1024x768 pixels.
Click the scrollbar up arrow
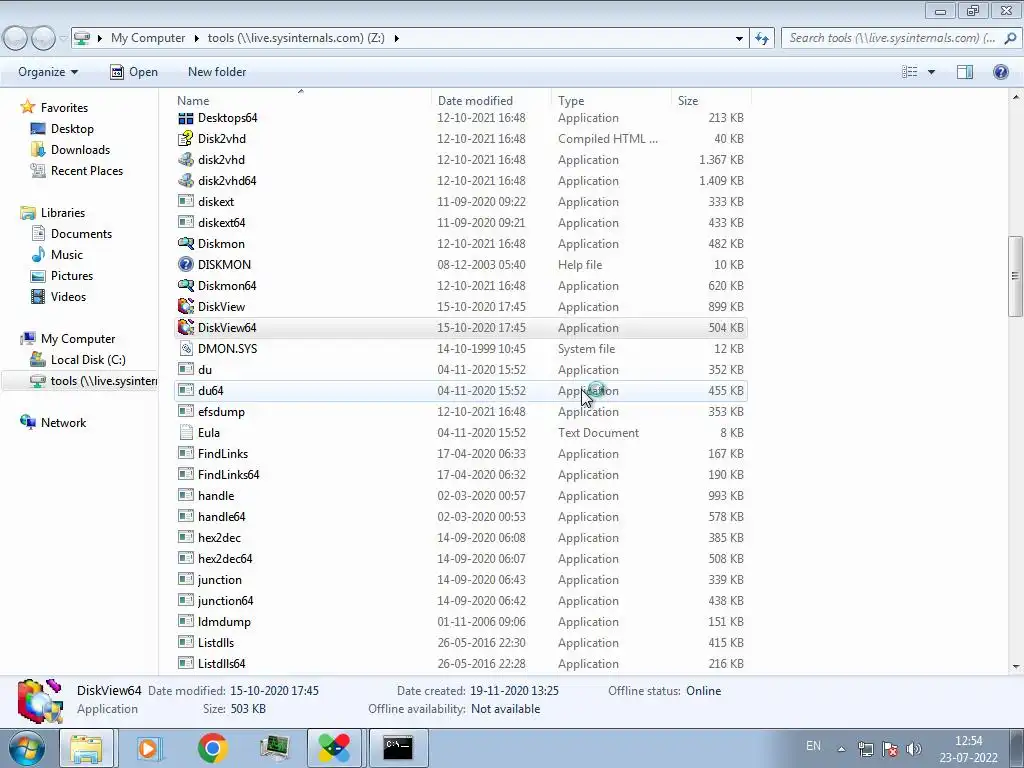(1015, 97)
